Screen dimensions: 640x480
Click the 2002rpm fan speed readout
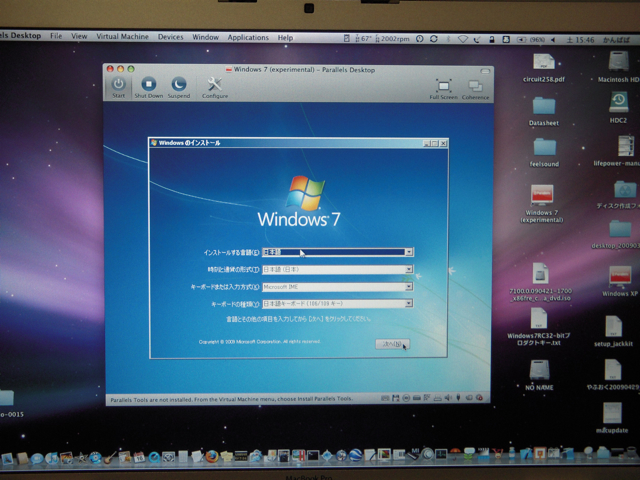[x=392, y=39]
